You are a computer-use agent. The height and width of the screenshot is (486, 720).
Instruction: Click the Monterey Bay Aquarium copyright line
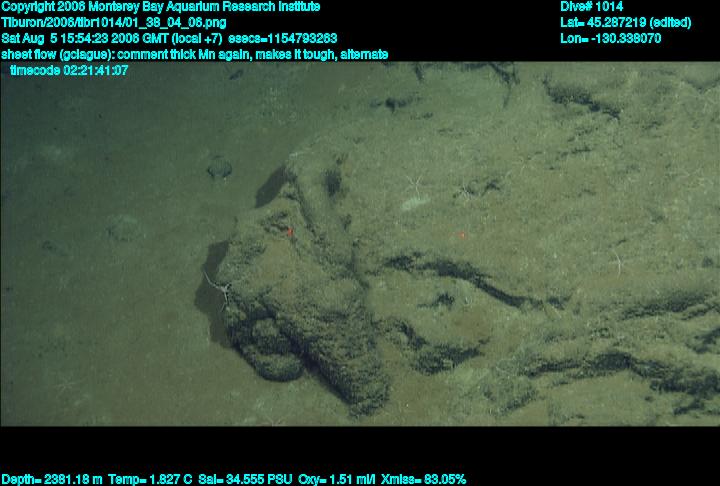(x=160, y=6)
